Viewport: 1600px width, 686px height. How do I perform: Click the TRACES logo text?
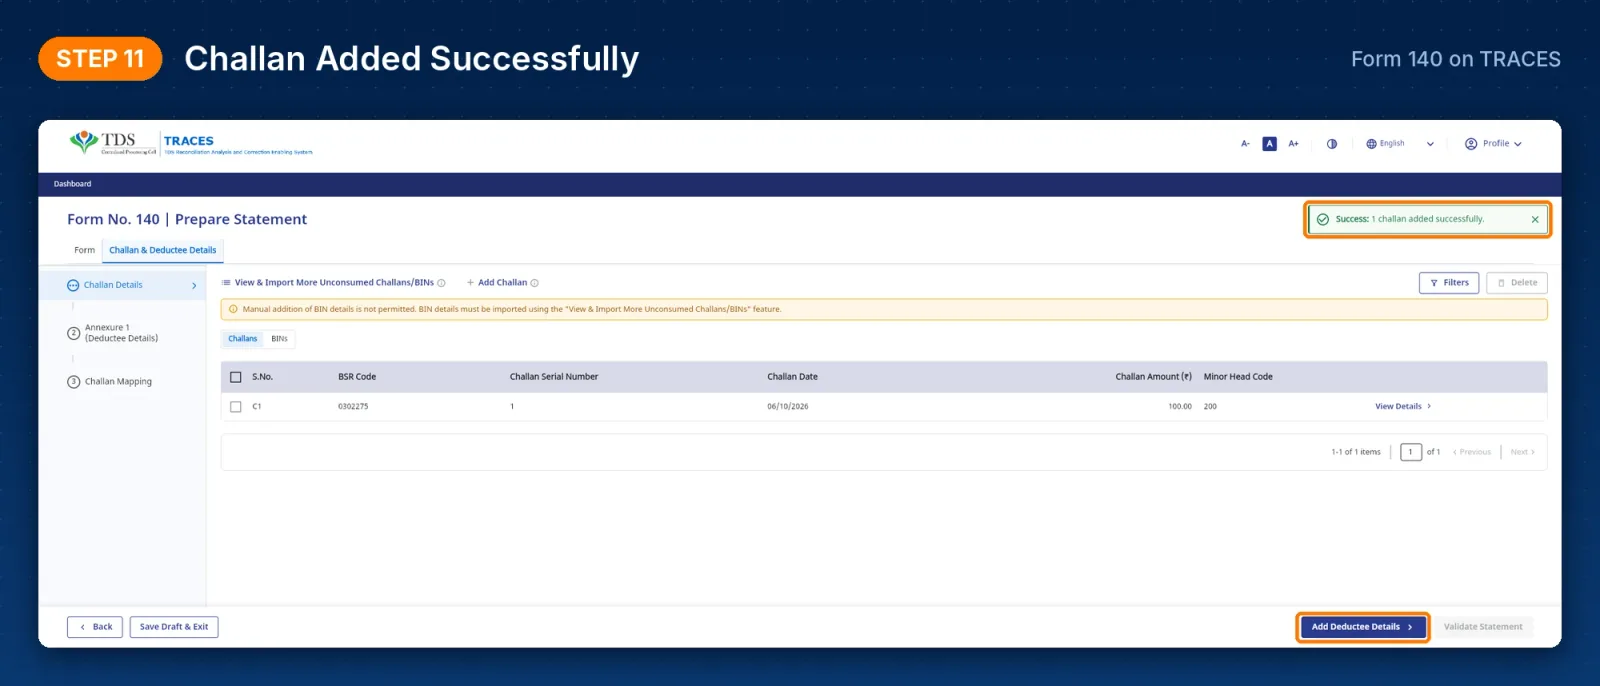[189, 141]
